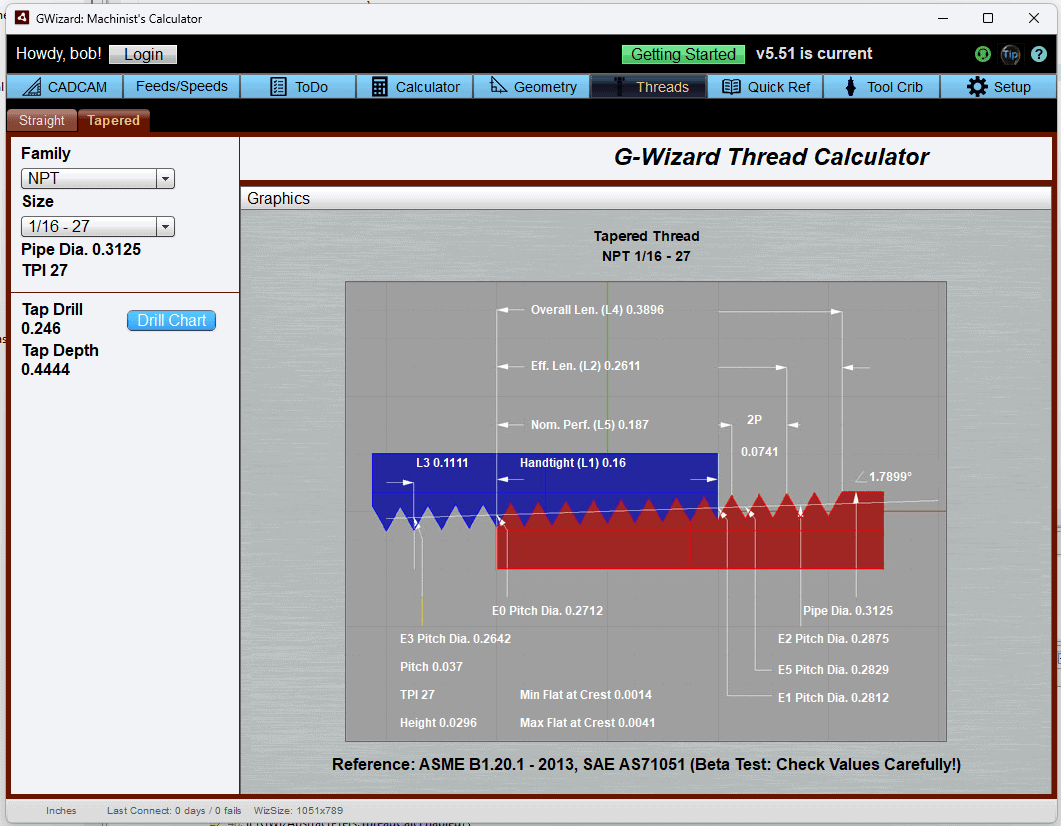The height and width of the screenshot is (826, 1061).
Task: Select the Tapered tab
Action: tap(113, 120)
